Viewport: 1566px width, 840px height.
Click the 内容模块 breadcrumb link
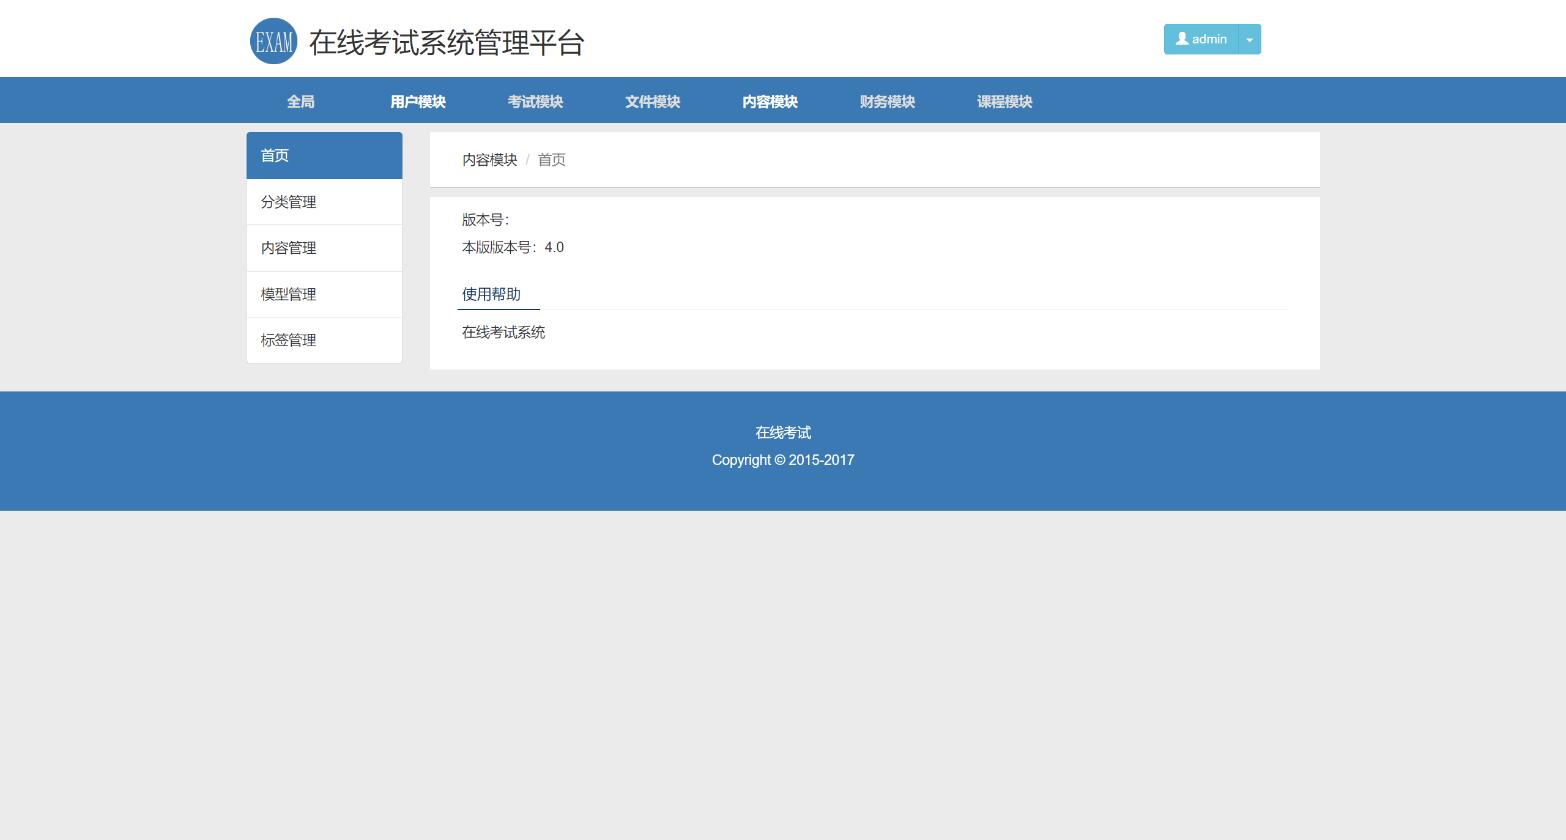[489, 160]
